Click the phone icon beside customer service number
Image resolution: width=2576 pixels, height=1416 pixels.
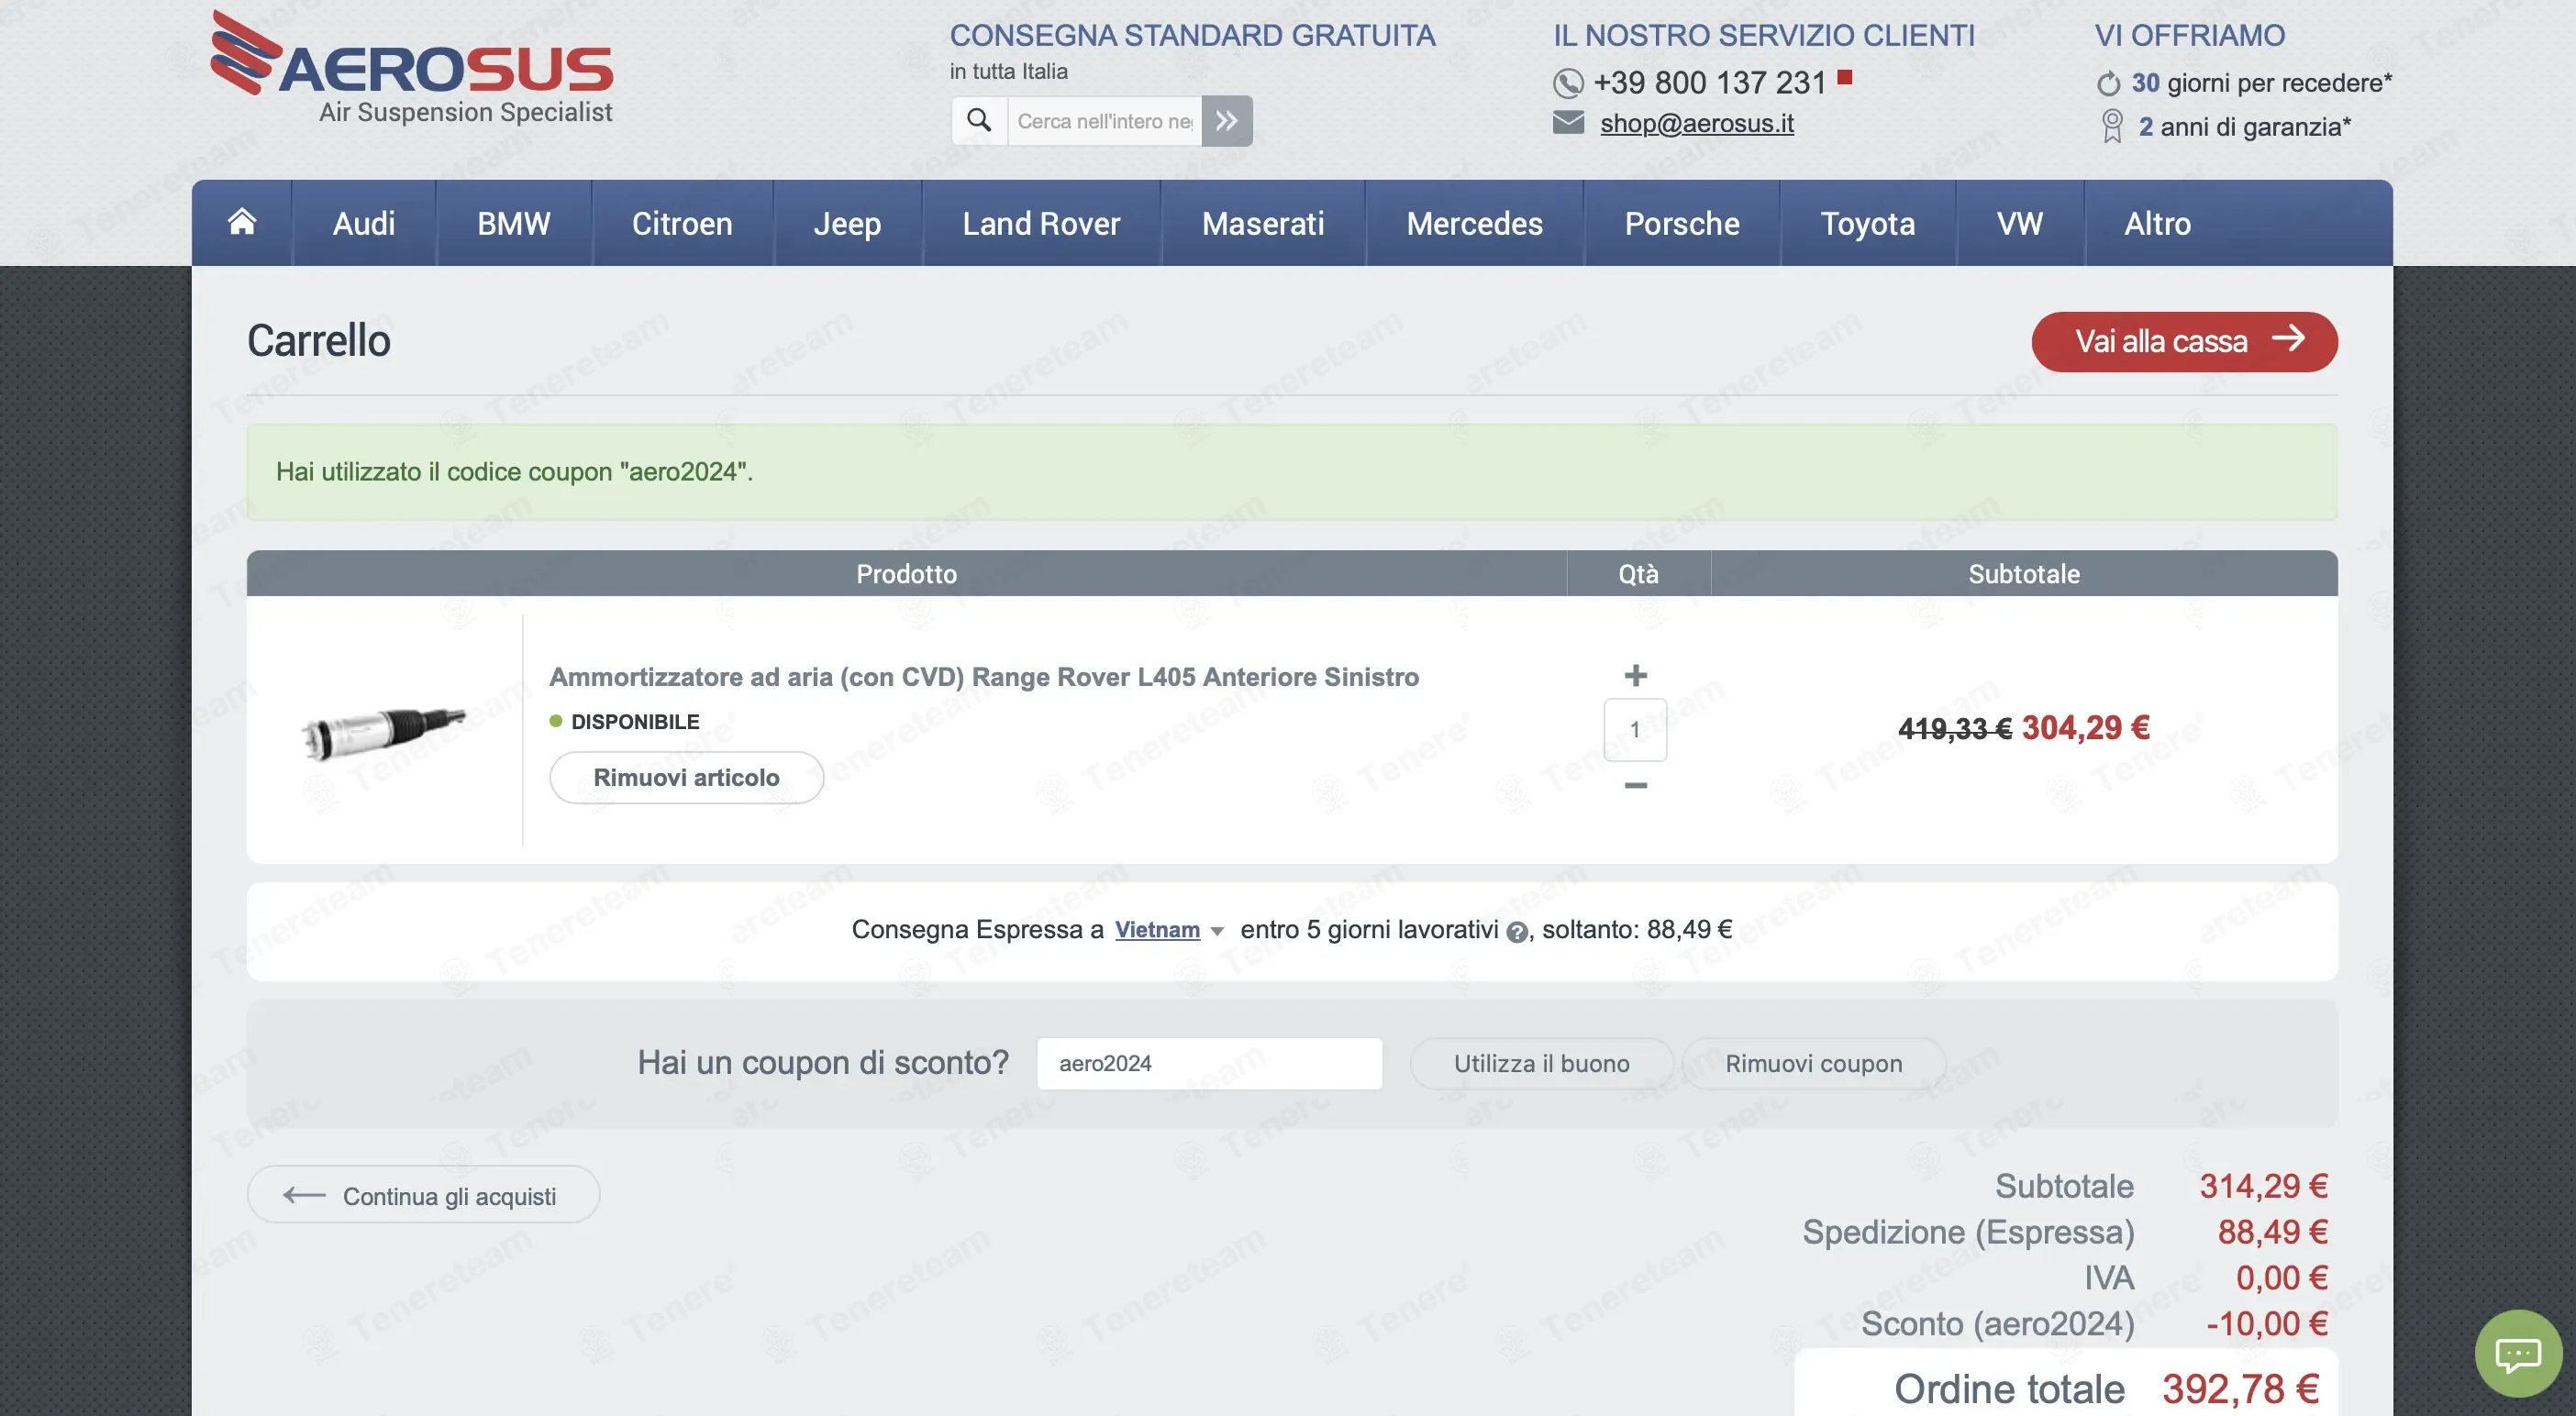click(1568, 83)
